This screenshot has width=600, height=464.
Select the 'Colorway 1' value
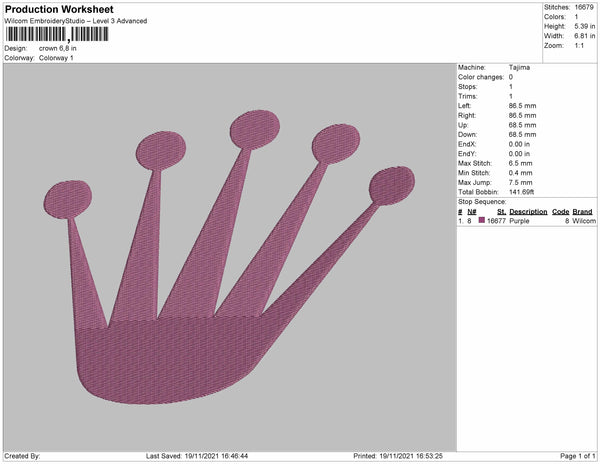tap(56, 58)
